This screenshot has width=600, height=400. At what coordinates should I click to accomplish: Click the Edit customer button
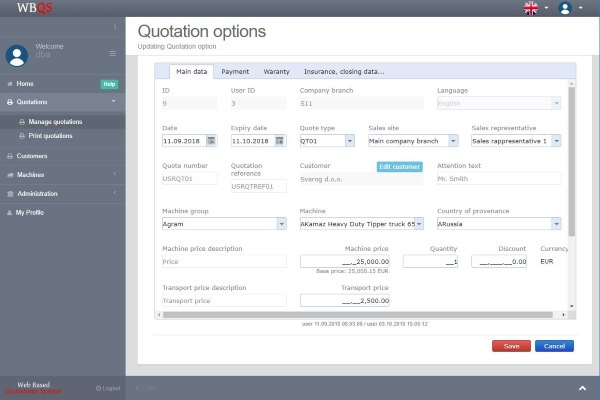[399, 166]
